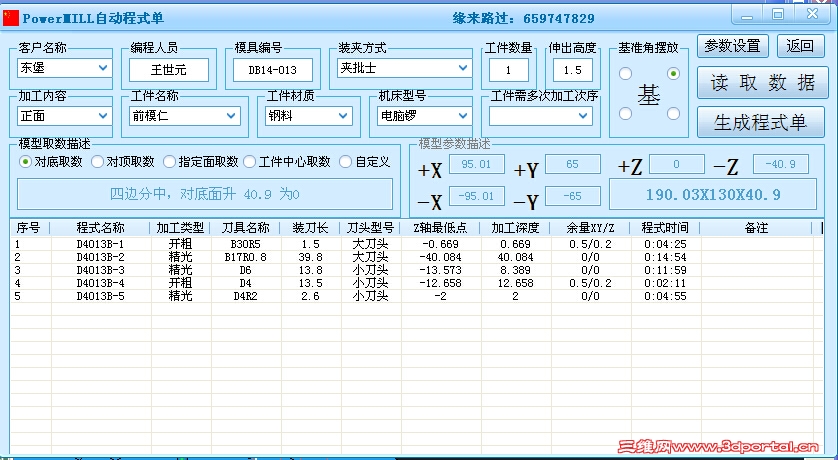Click 编程人员 field with 王世元
838x460 pixels.
pos(169,70)
